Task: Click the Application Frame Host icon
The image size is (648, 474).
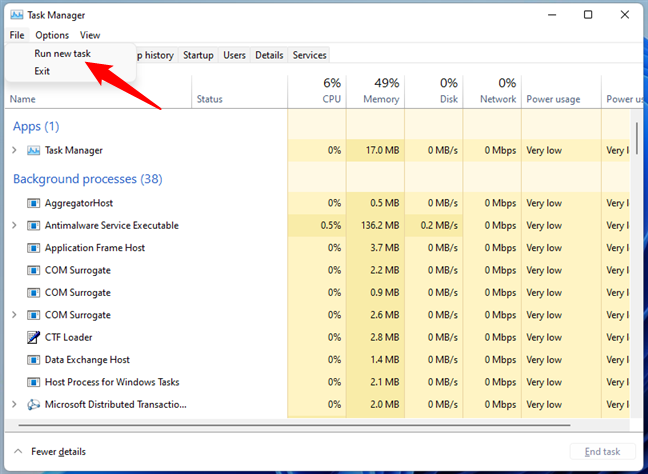Action: [x=33, y=248]
